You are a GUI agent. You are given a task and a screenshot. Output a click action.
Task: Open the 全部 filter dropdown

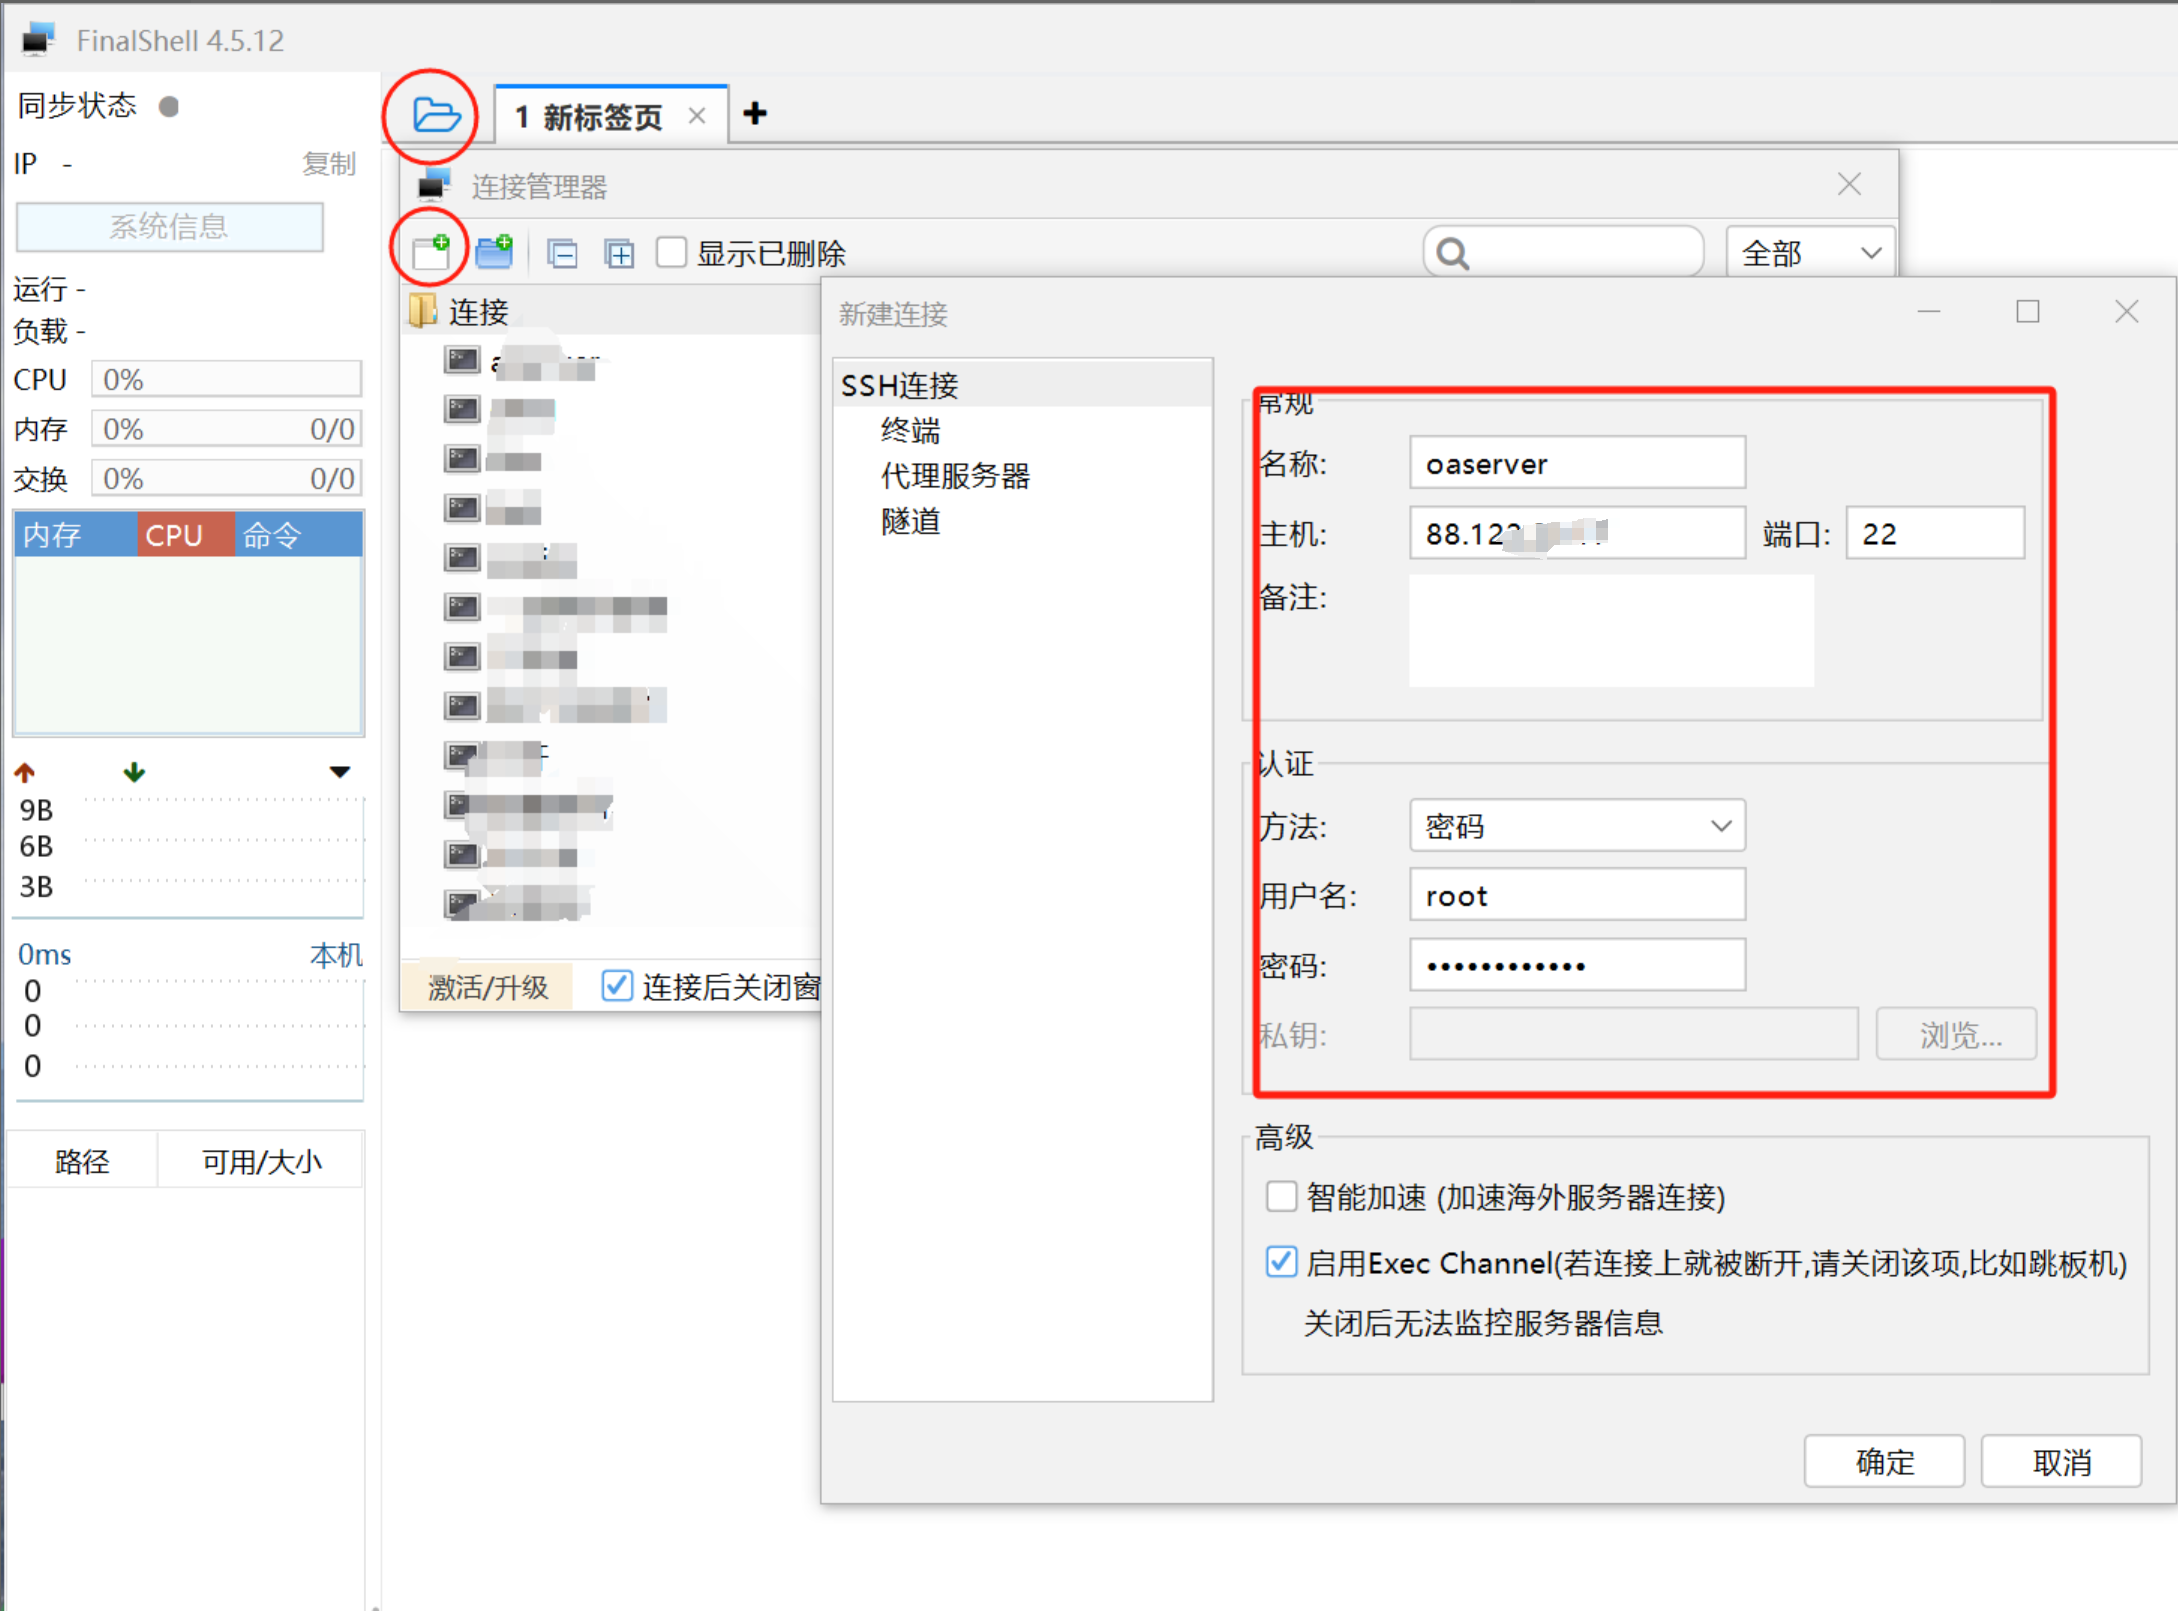1810,253
